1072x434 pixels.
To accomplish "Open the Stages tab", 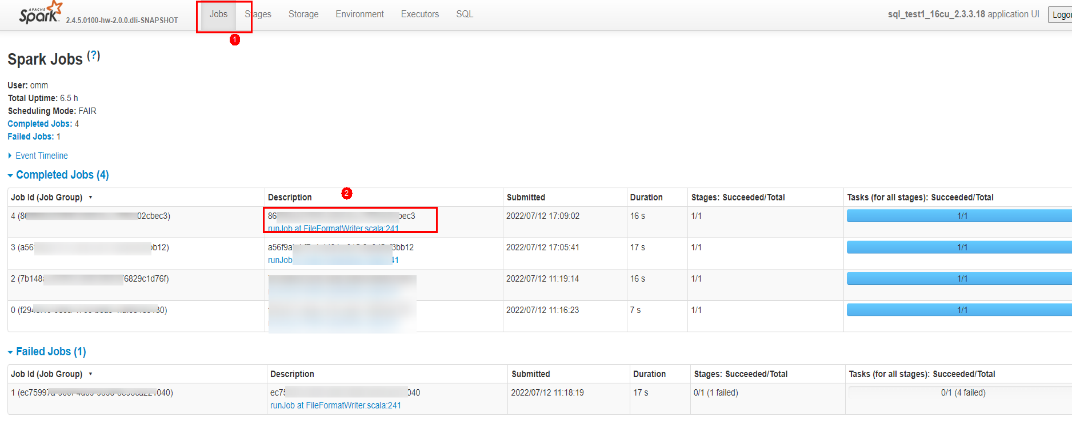I will [258, 14].
